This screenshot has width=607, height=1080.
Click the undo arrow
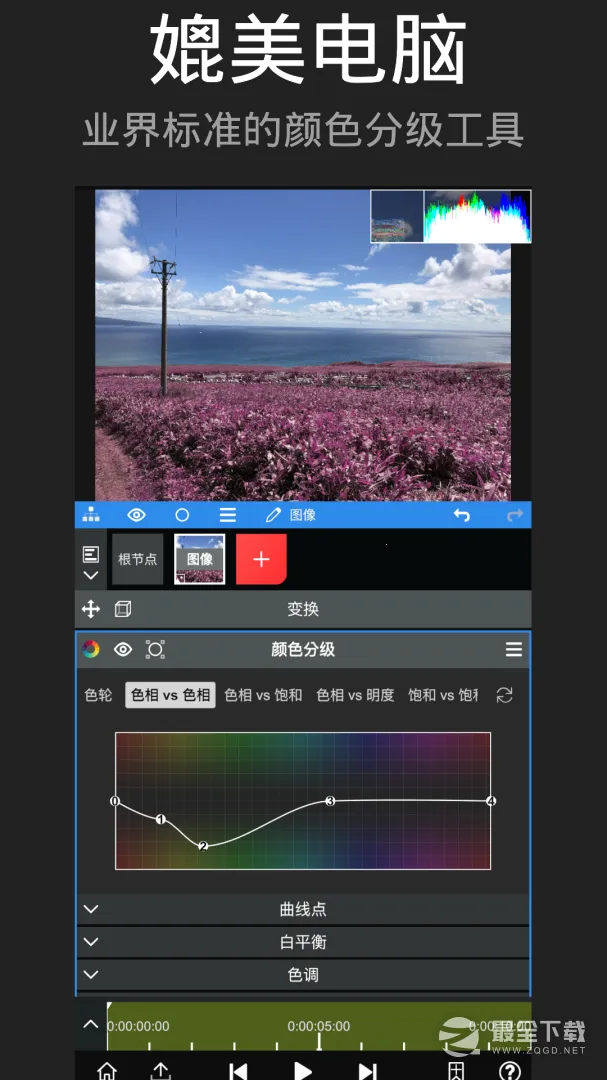tap(461, 515)
